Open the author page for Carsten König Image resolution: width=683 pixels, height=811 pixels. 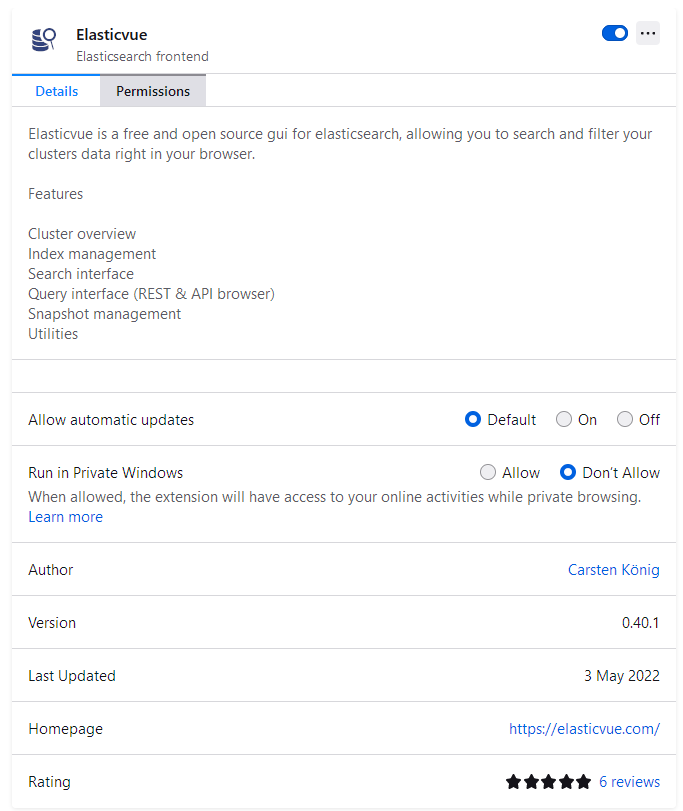pos(614,569)
